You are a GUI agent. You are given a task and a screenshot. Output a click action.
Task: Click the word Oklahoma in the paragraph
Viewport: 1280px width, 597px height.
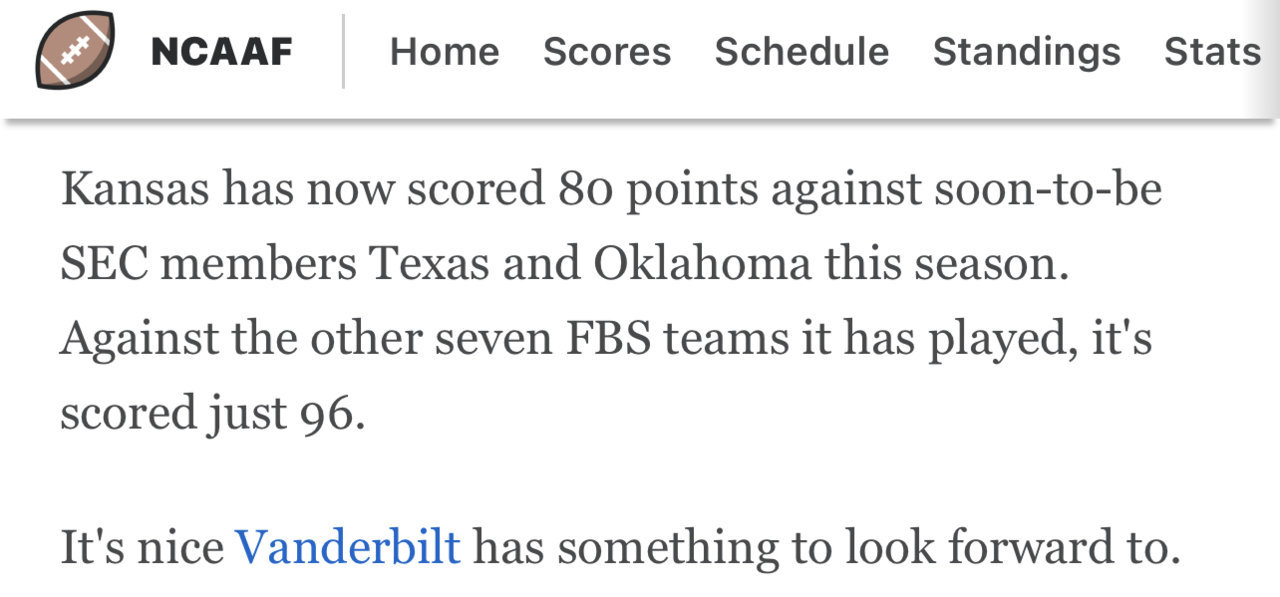point(702,264)
